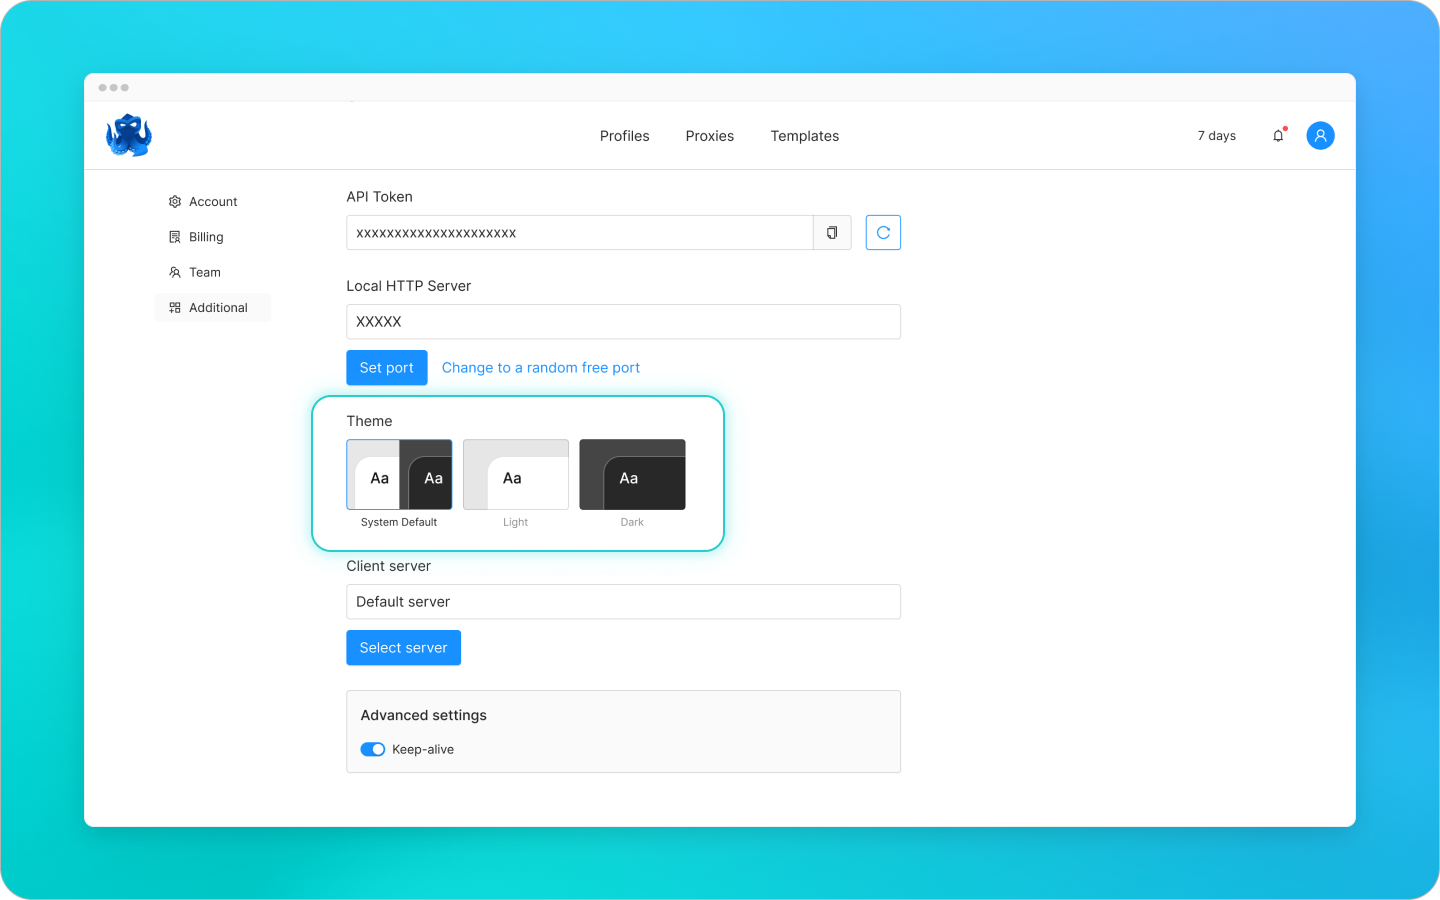Switch to the Proxies tab
Image resolution: width=1440 pixels, height=900 pixels.
pyautogui.click(x=709, y=136)
